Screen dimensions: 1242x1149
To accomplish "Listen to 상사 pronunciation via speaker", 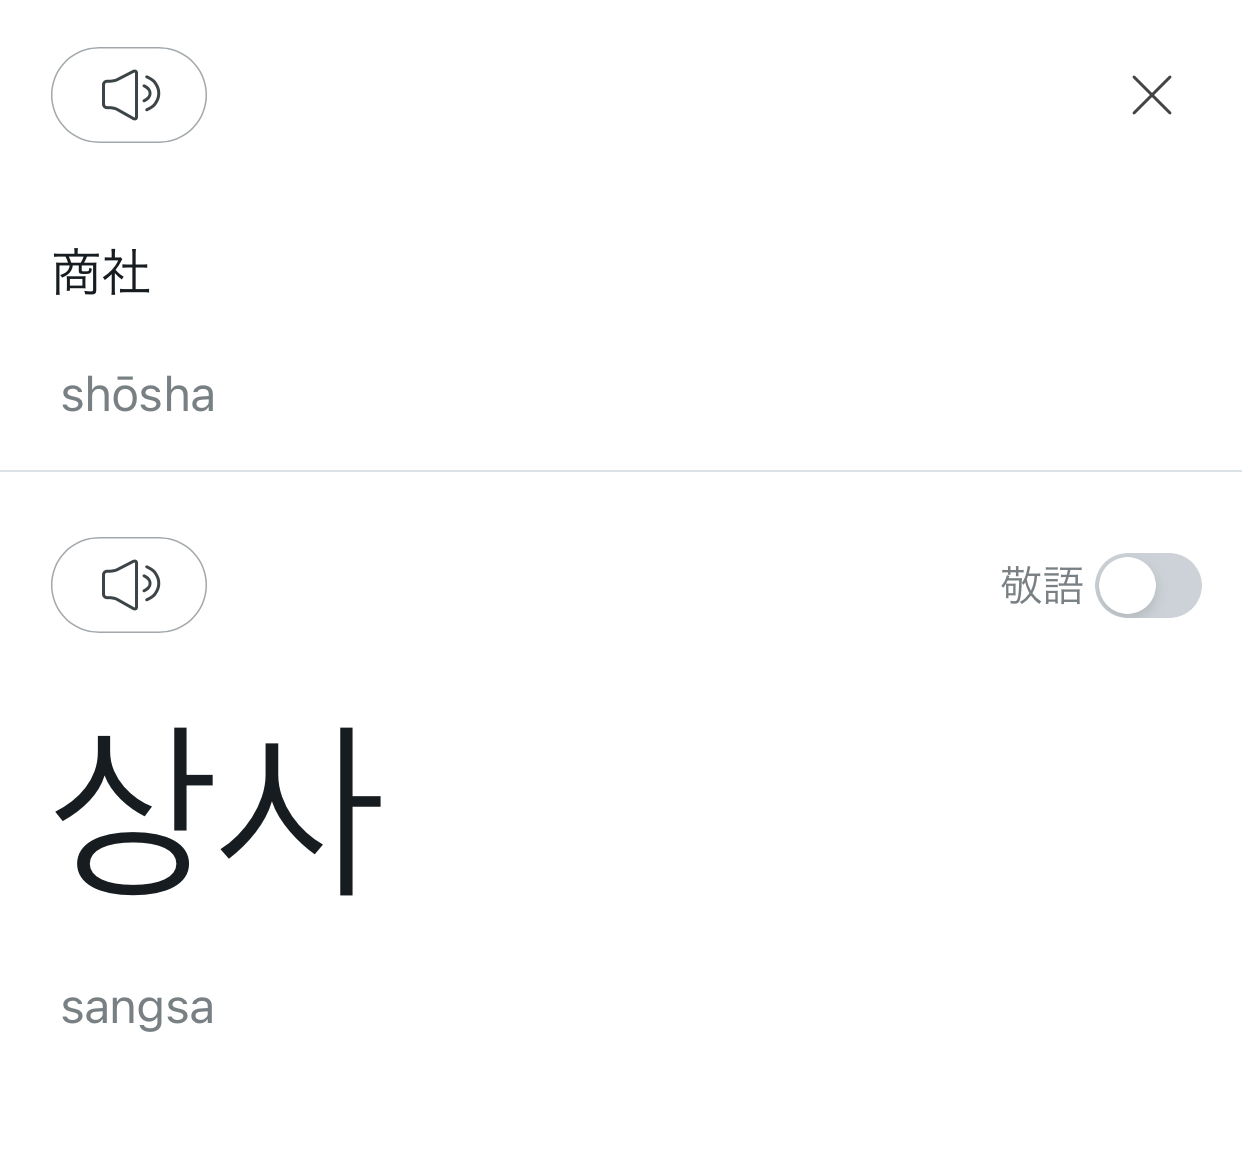I will [129, 585].
